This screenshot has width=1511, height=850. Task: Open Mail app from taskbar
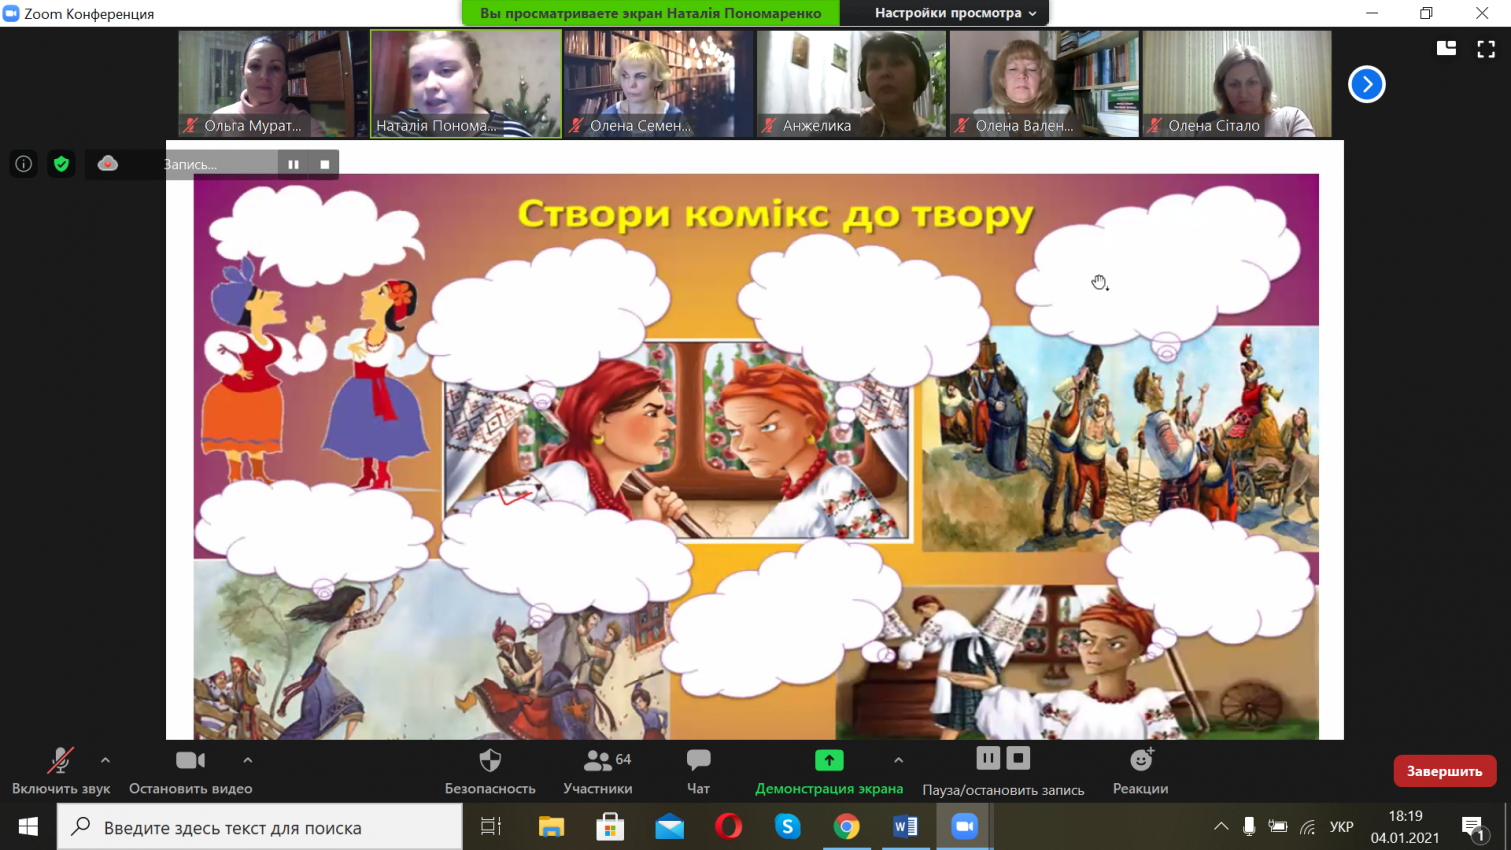click(x=669, y=827)
